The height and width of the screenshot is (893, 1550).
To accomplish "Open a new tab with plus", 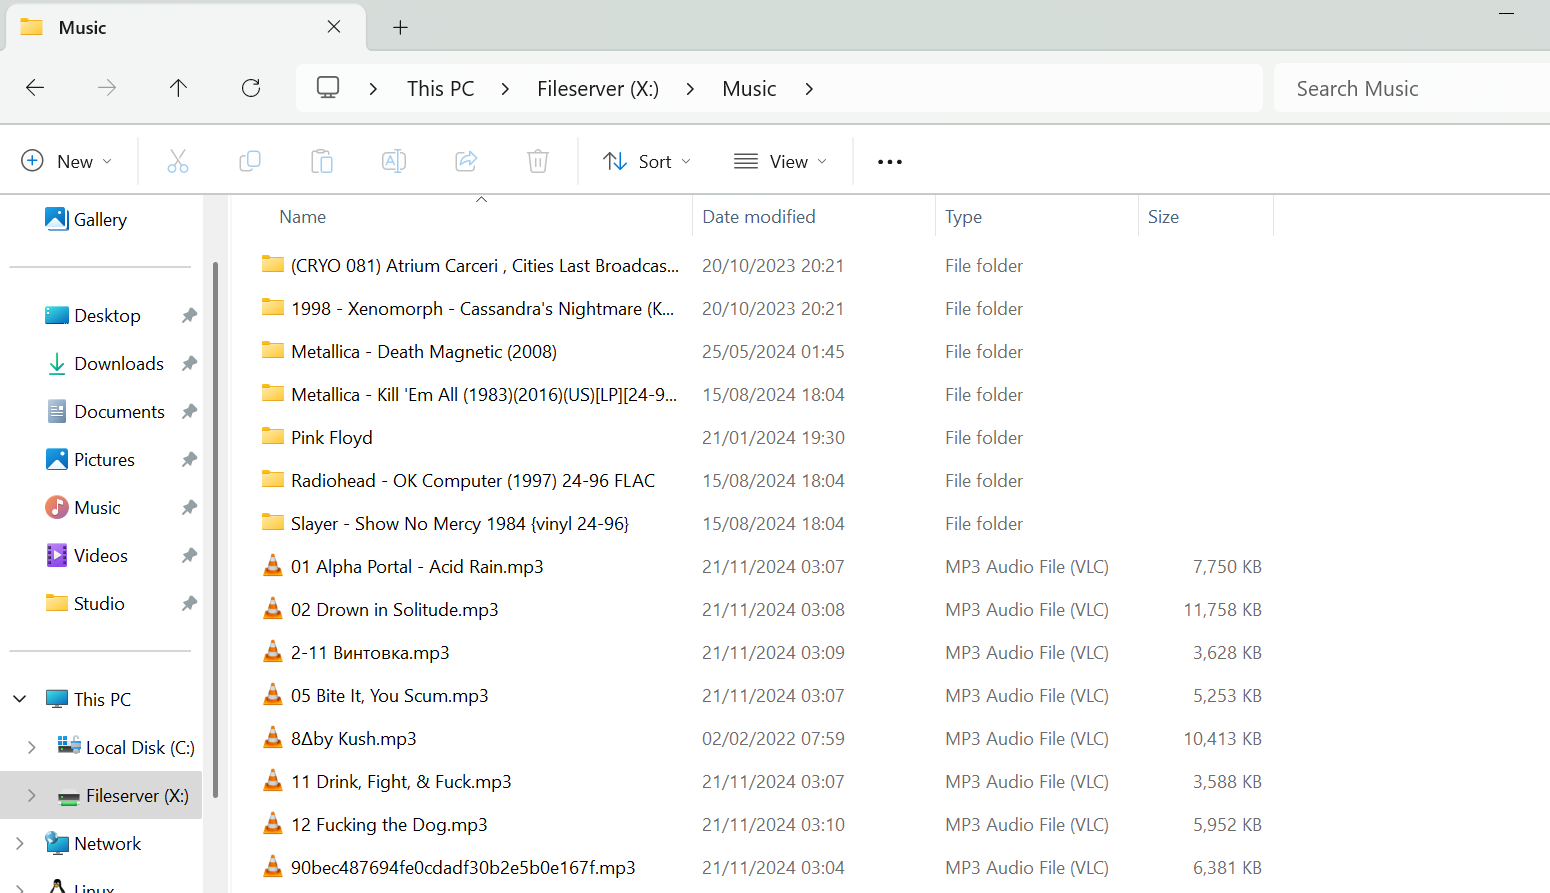I will [x=400, y=27].
